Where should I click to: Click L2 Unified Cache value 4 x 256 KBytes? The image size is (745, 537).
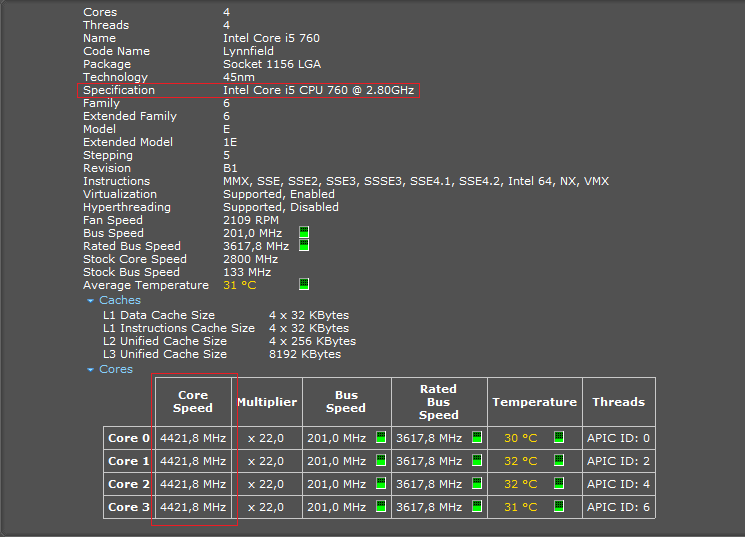pyautogui.click(x=312, y=341)
